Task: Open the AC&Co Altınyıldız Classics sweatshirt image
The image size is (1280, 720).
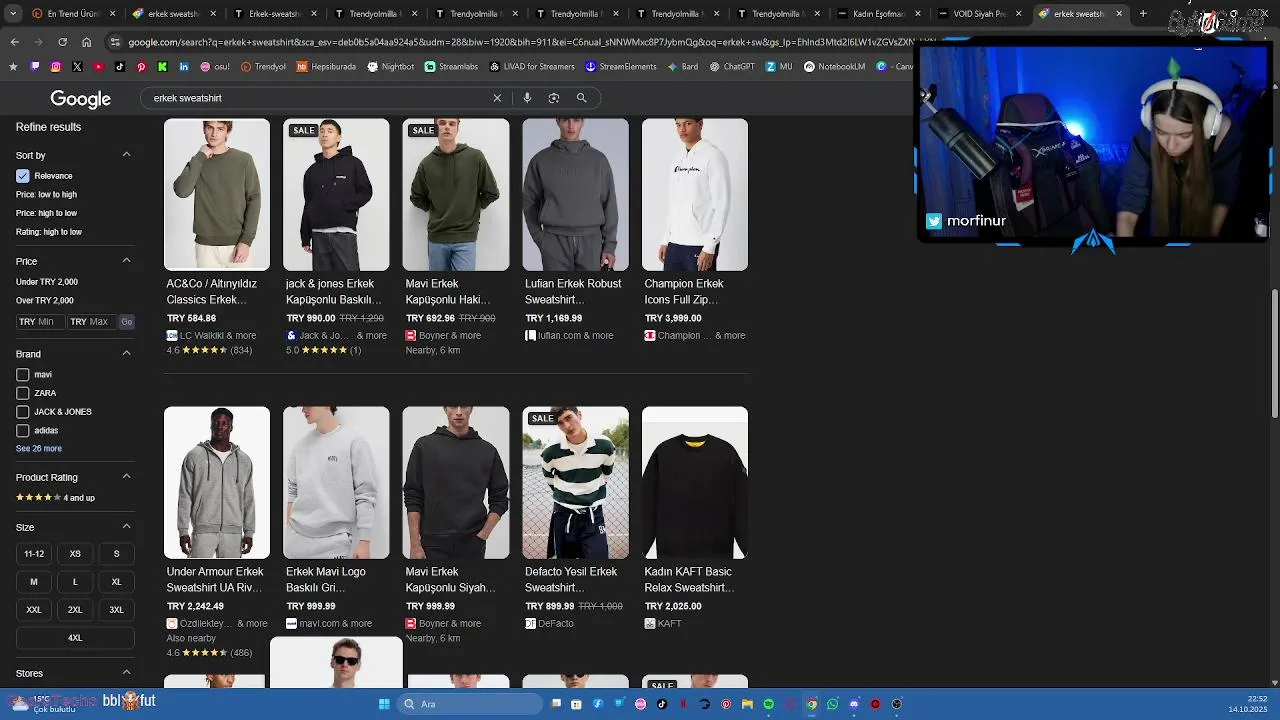Action: point(217,195)
